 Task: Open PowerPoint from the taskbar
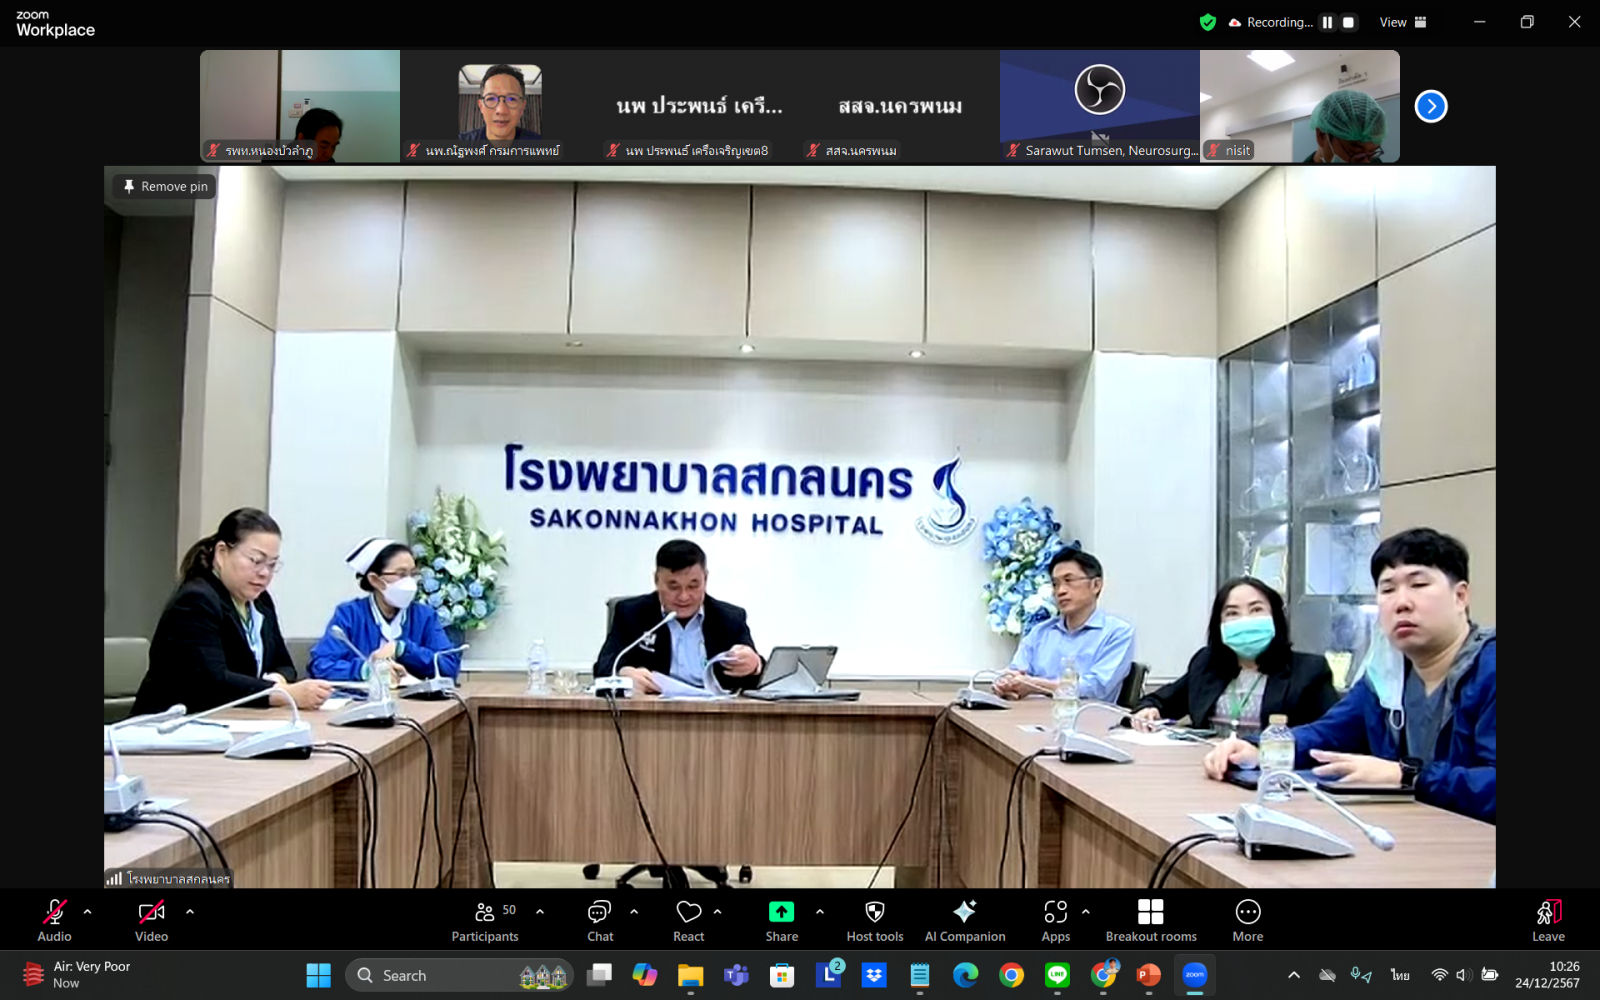pos(1149,975)
